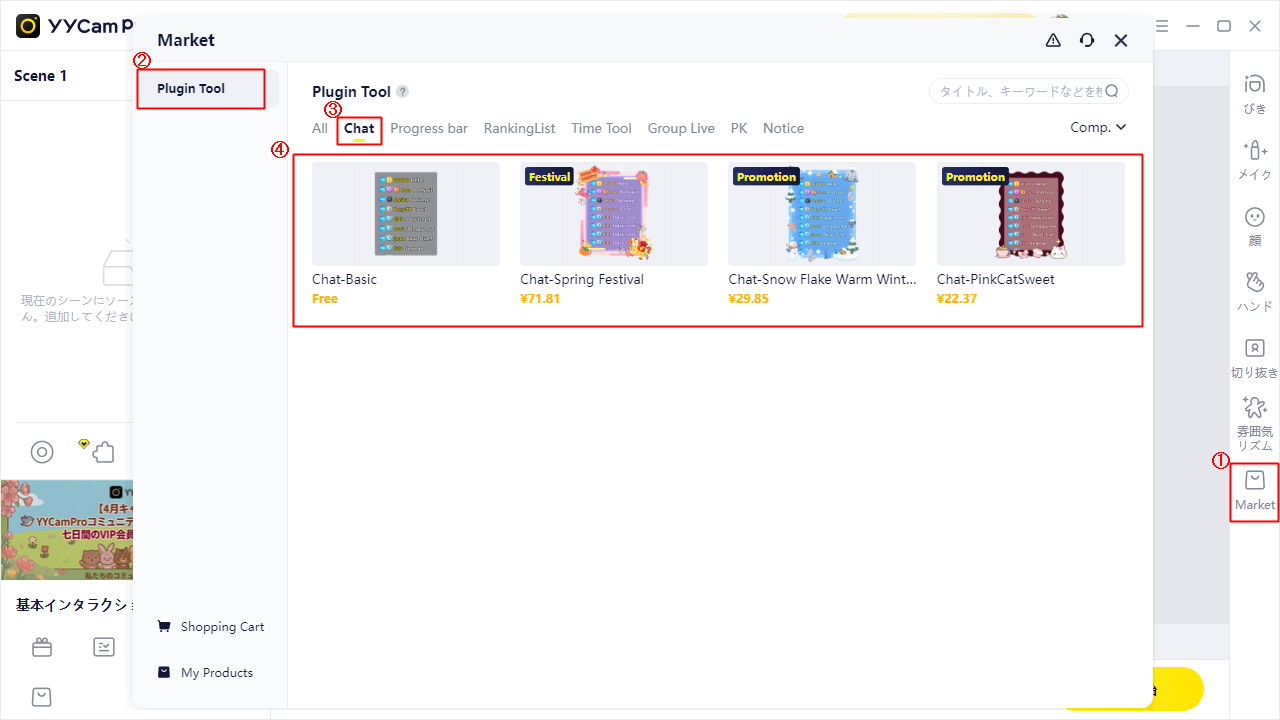Click the warning triangle icon in Market header

point(1053,40)
